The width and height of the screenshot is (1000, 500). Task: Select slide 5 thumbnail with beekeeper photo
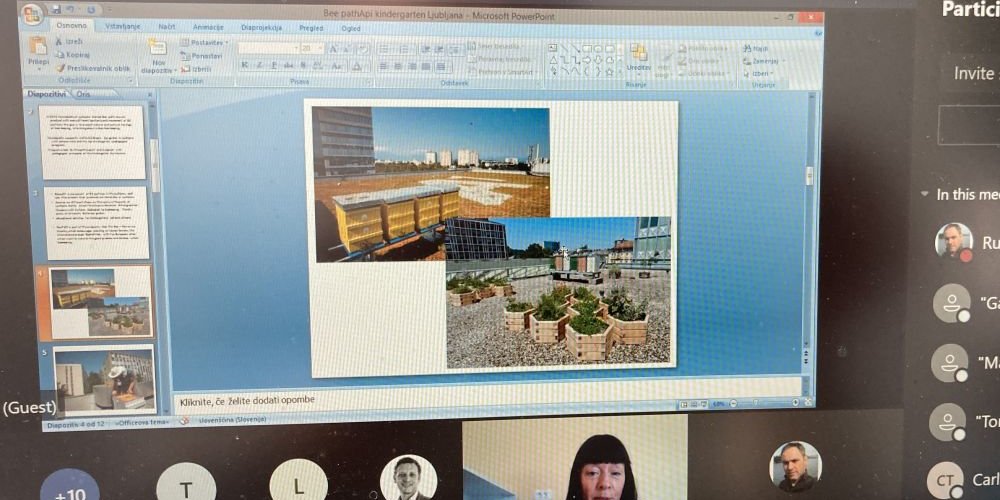point(104,380)
